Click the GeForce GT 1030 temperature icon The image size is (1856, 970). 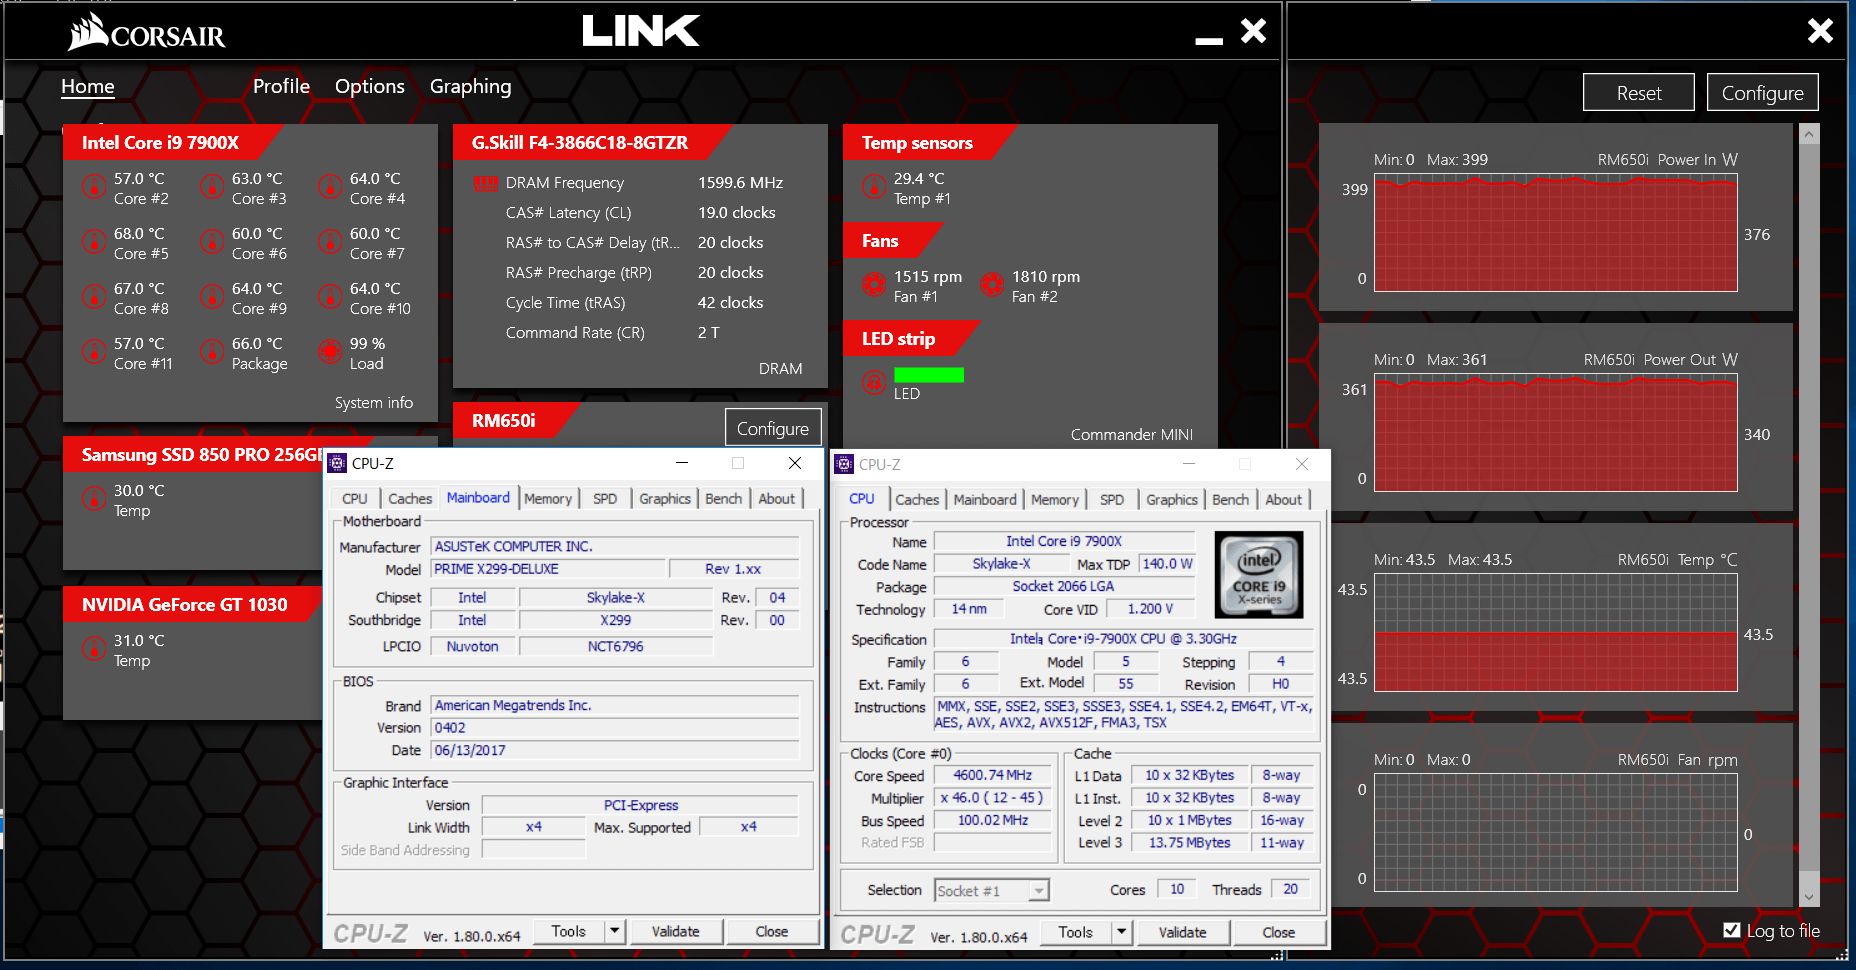click(x=94, y=649)
